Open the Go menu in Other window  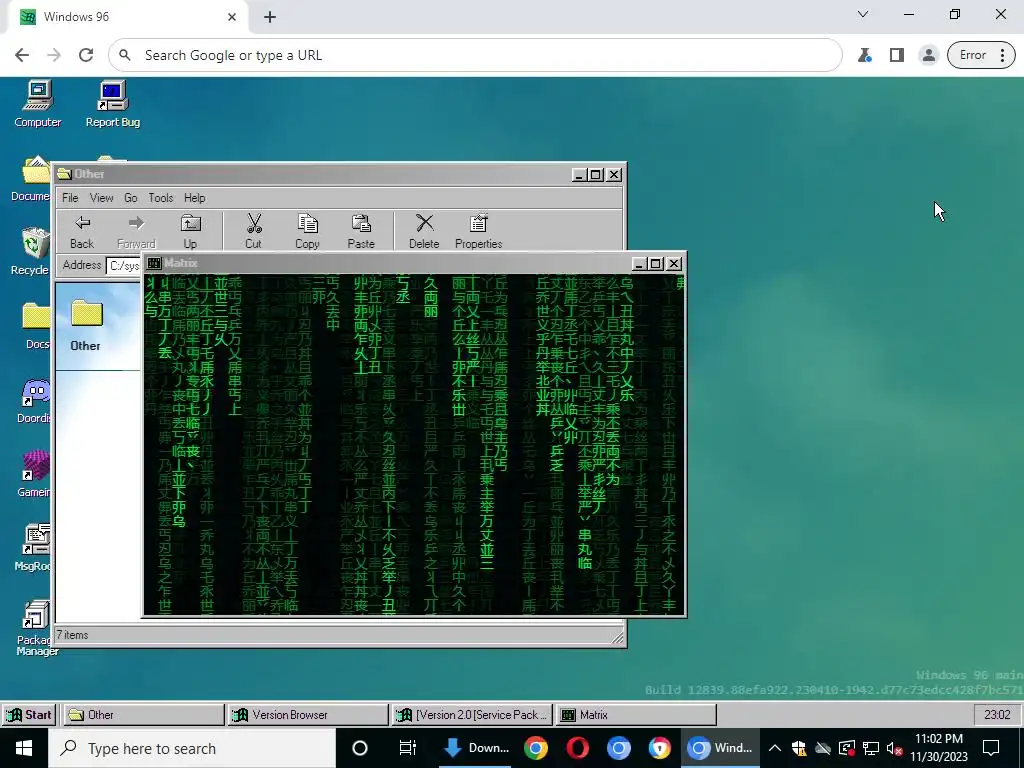pyautogui.click(x=131, y=198)
